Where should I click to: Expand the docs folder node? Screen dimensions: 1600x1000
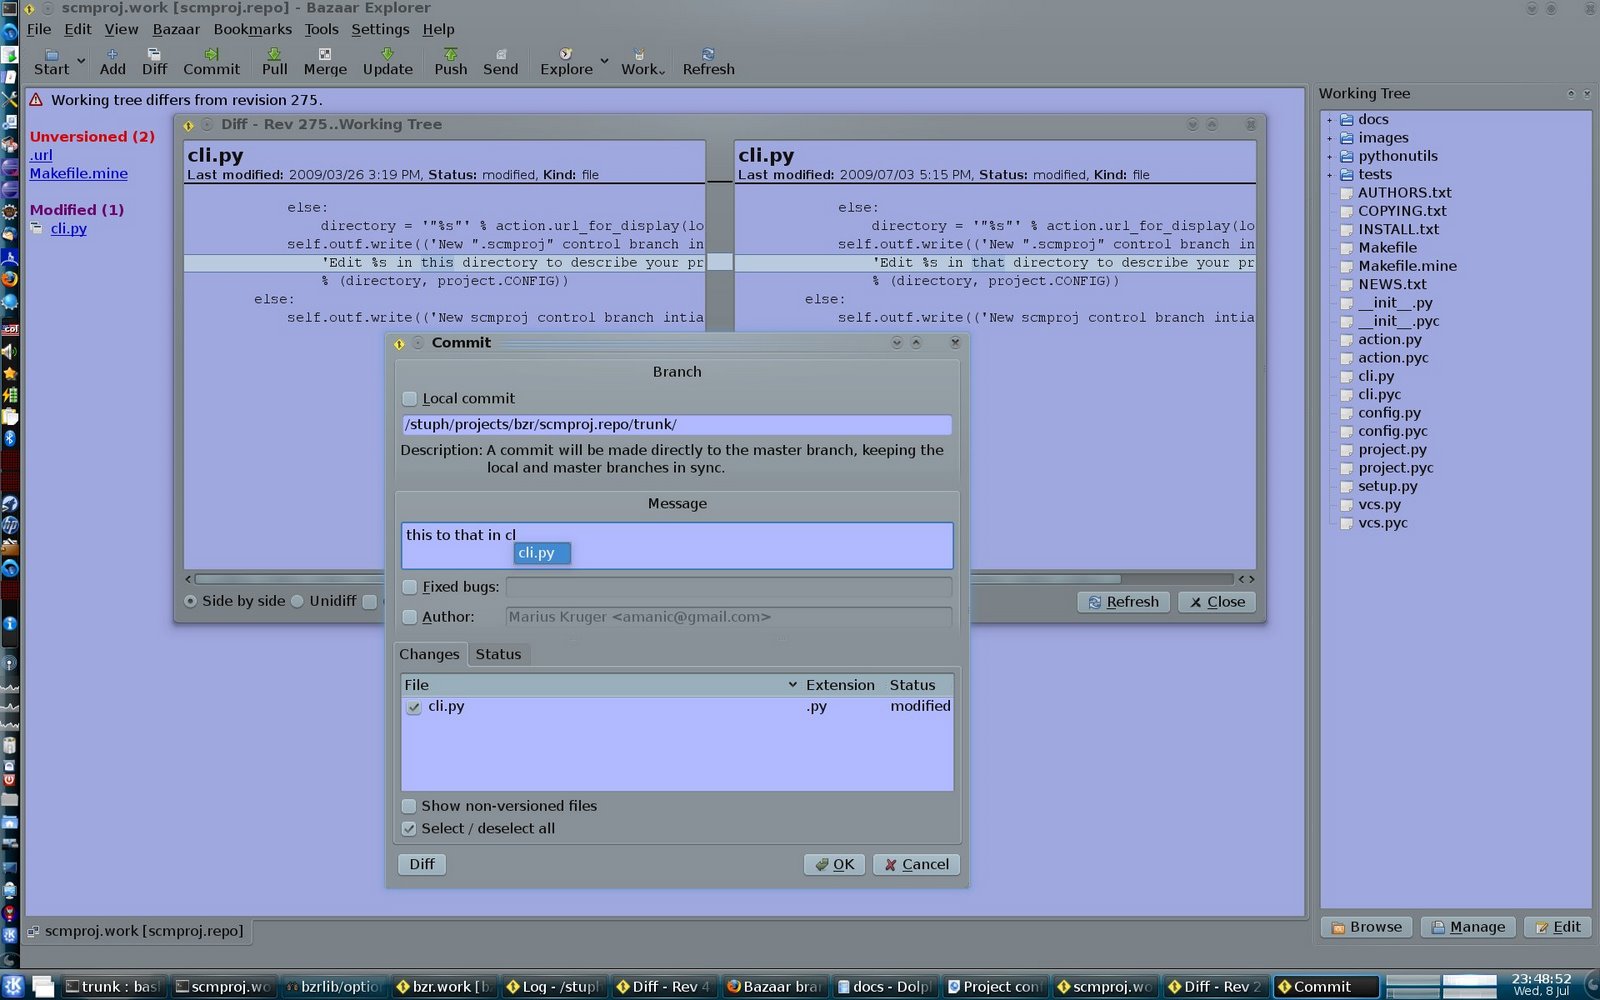pyautogui.click(x=1329, y=120)
